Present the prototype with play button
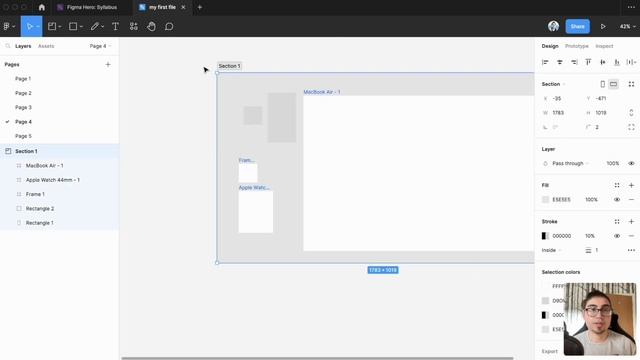 tap(603, 27)
